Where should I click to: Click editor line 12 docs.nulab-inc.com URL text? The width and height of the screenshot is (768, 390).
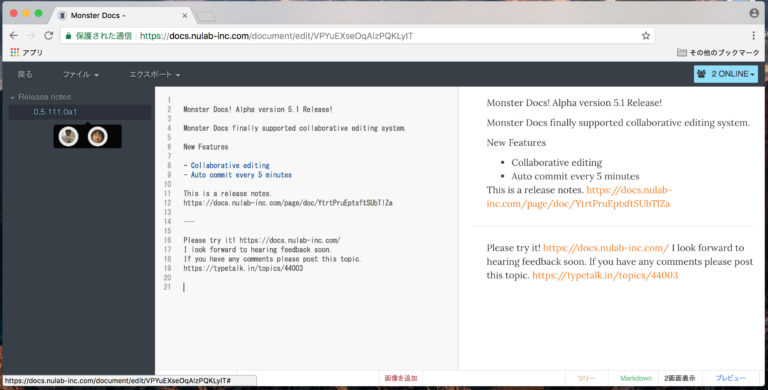(x=288, y=203)
